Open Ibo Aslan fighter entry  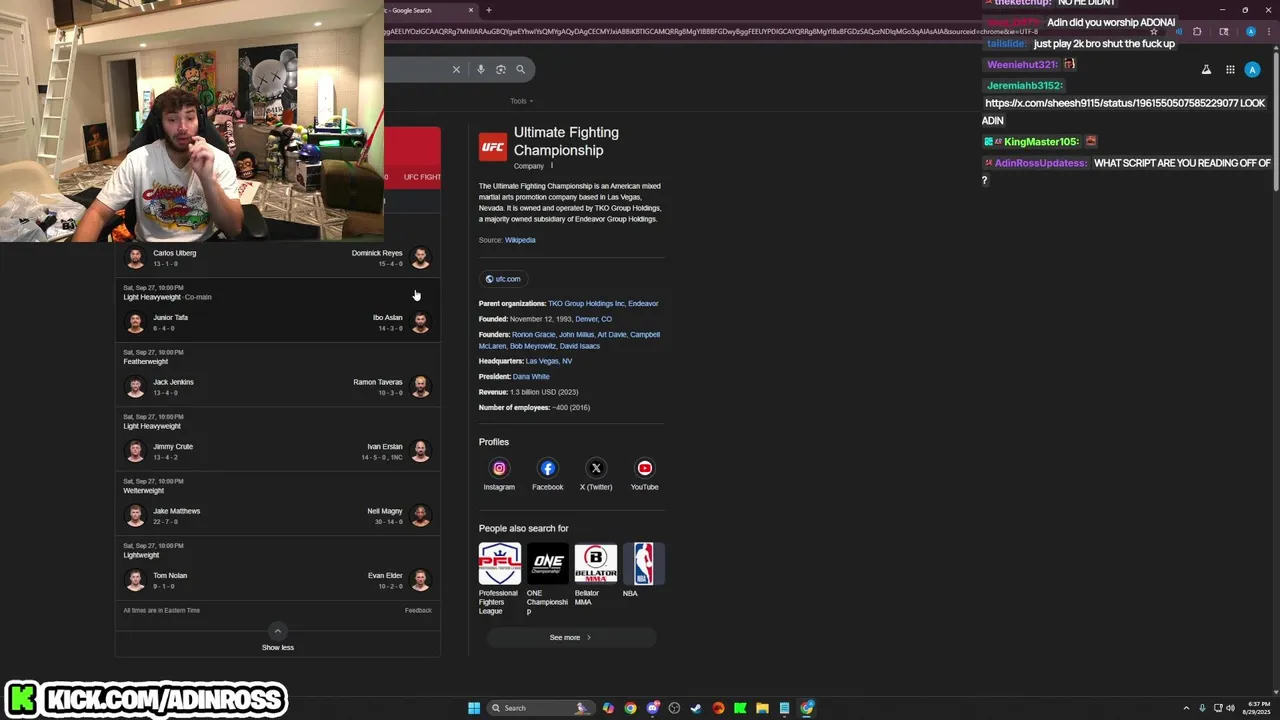pyautogui.click(x=401, y=322)
